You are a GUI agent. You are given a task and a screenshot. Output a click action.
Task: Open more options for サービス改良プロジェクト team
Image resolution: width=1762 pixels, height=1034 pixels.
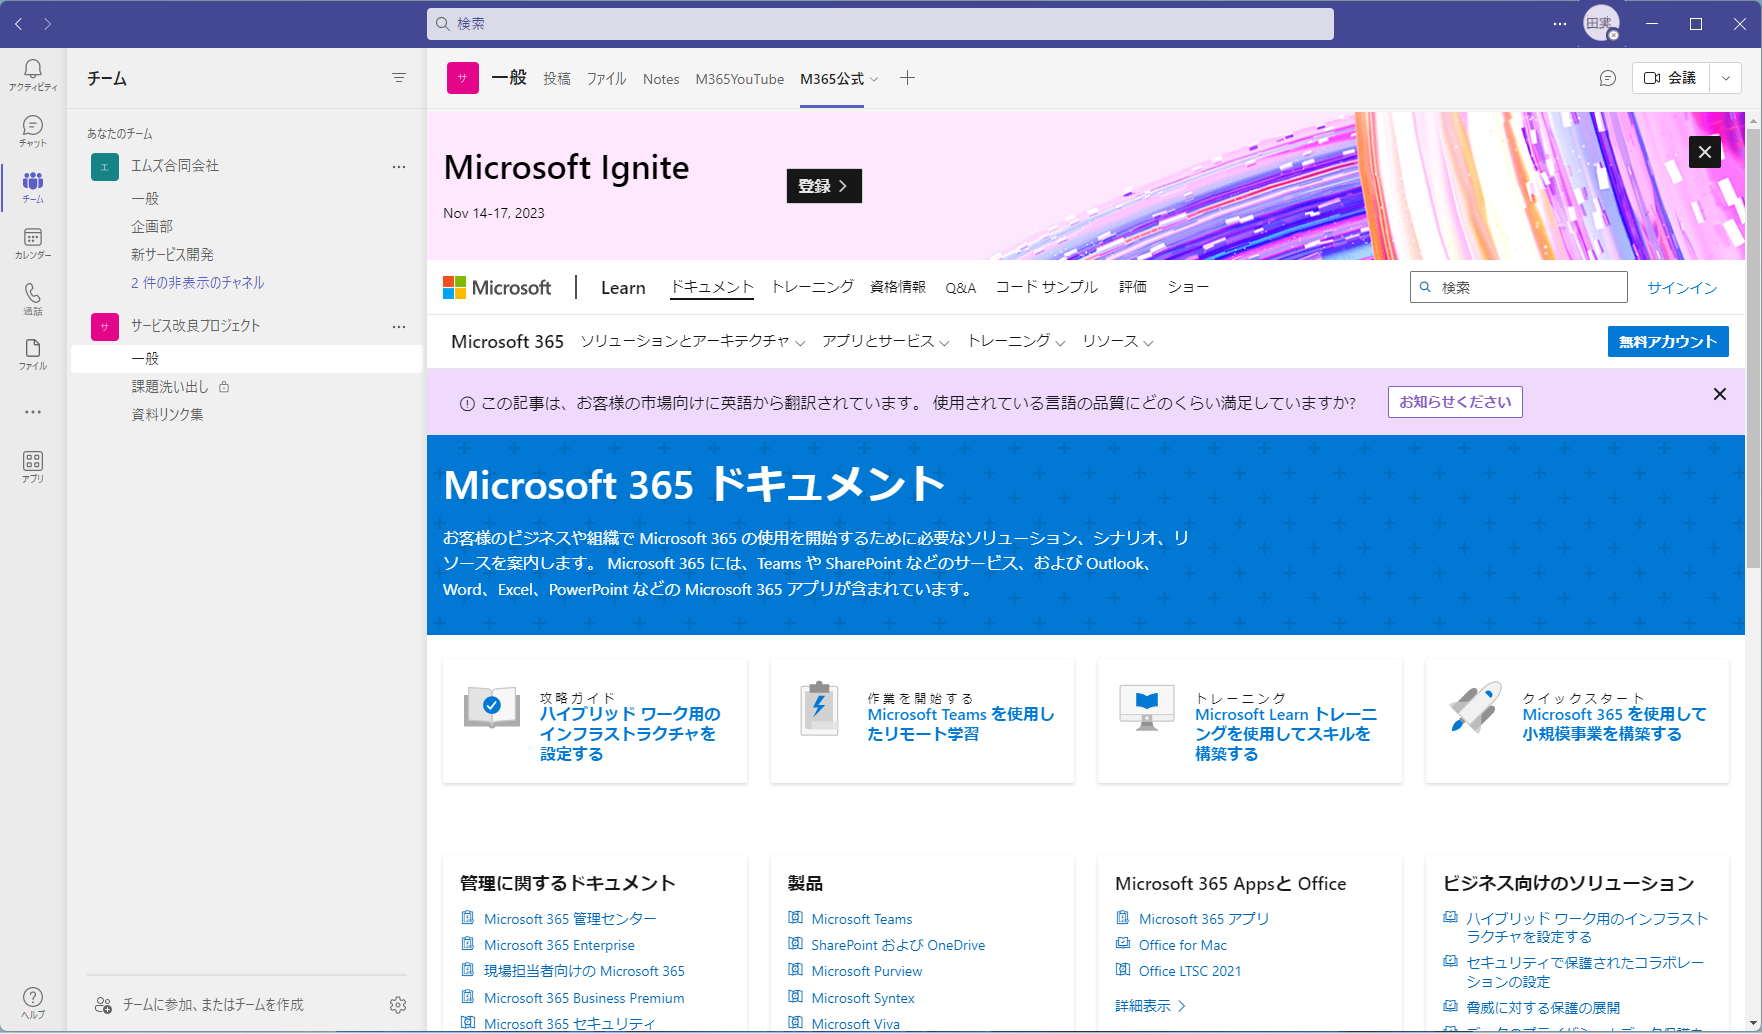tap(399, 327)
